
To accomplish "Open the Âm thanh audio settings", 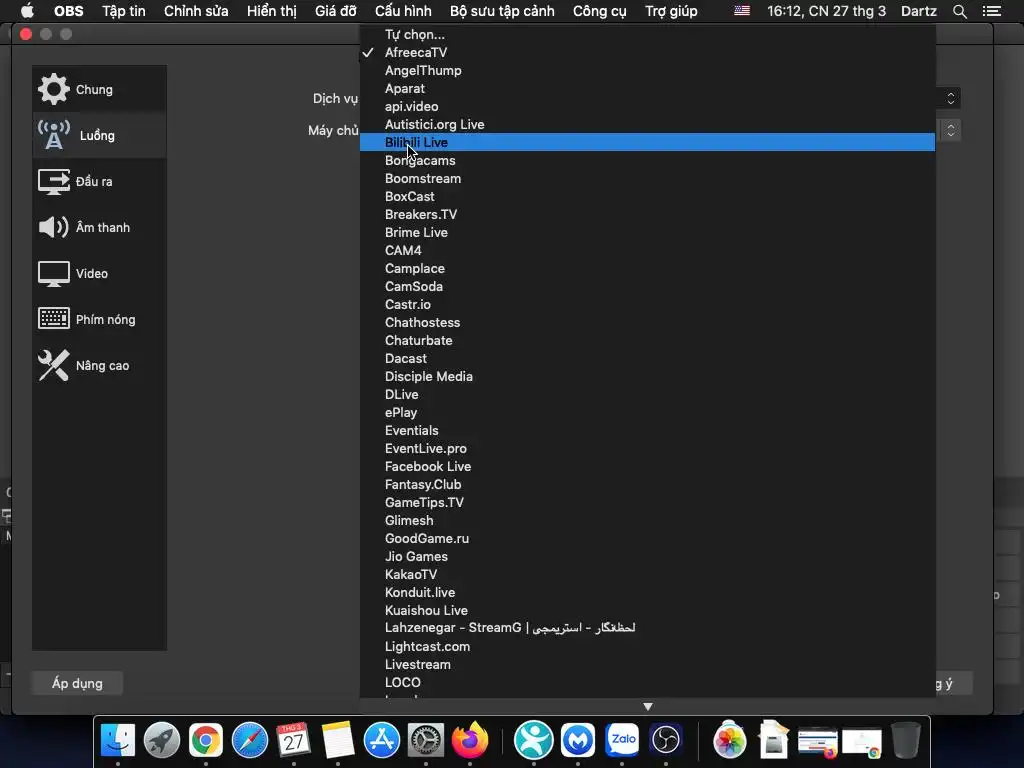I will coord(99,227).
